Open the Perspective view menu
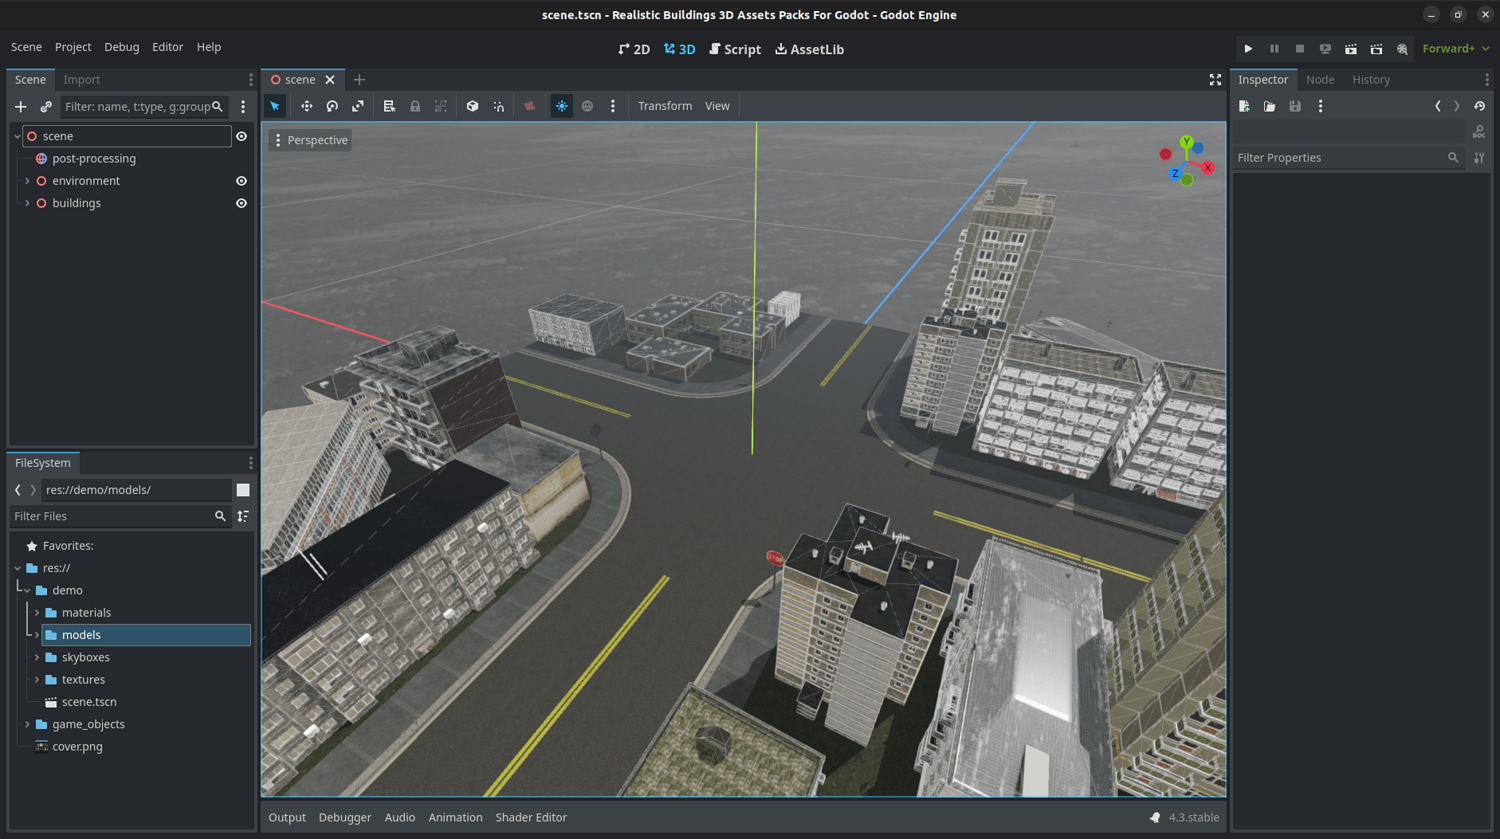 [311, 140]
